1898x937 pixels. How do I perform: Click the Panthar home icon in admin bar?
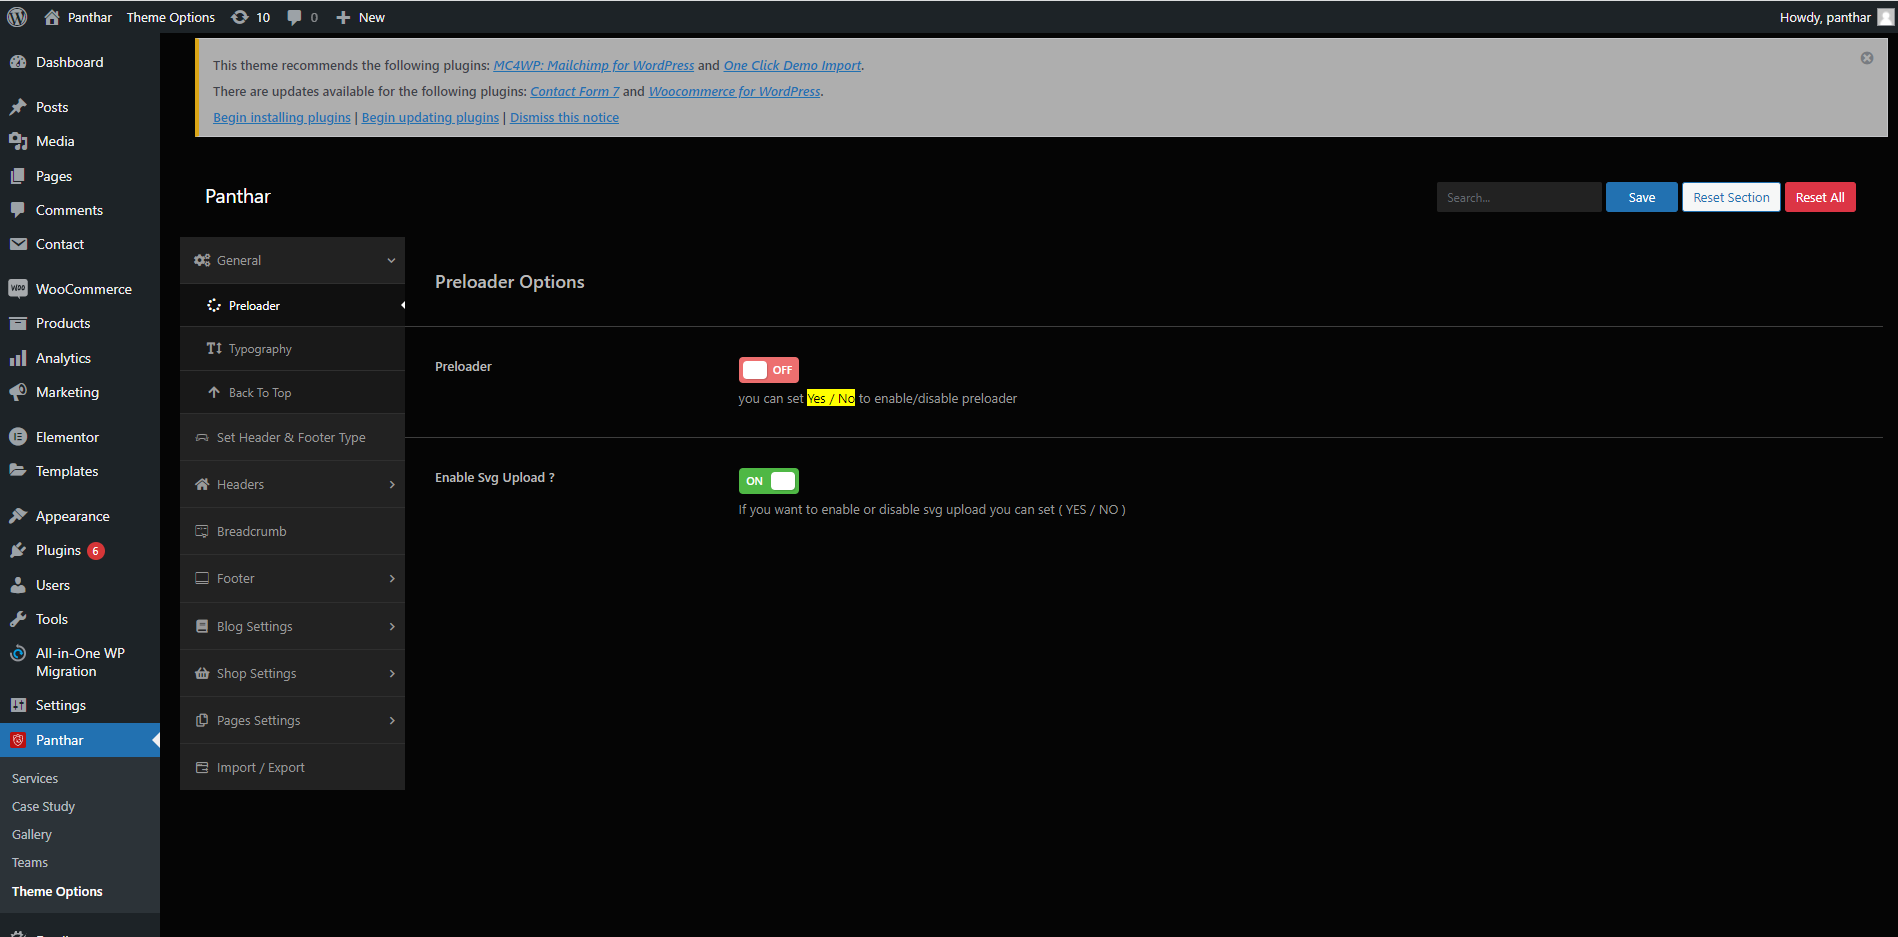(x=52, y=17)
